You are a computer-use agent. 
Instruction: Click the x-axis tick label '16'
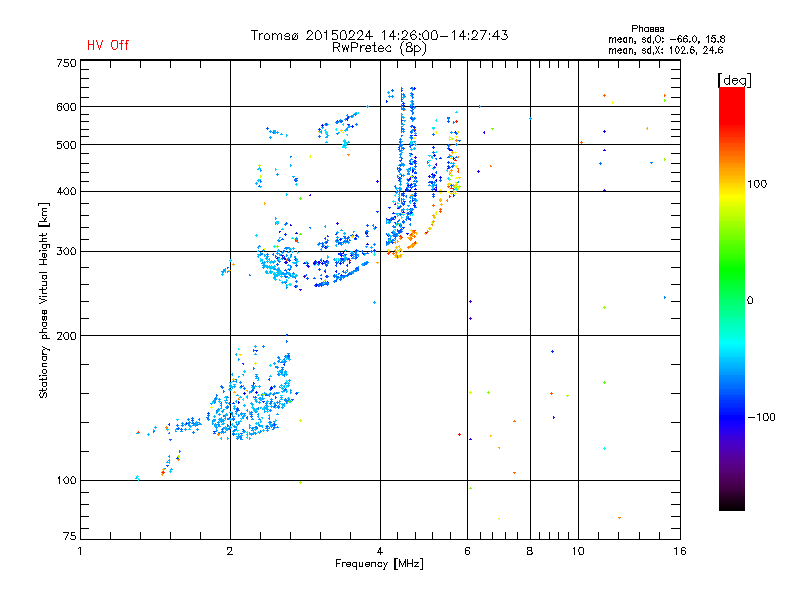pyautogui.click(x=680, y=551)
